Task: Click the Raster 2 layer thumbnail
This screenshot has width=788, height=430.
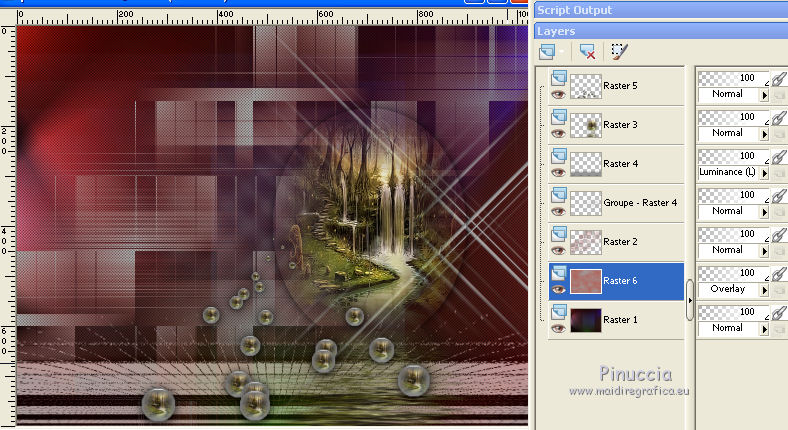Action: coord(586,242)
